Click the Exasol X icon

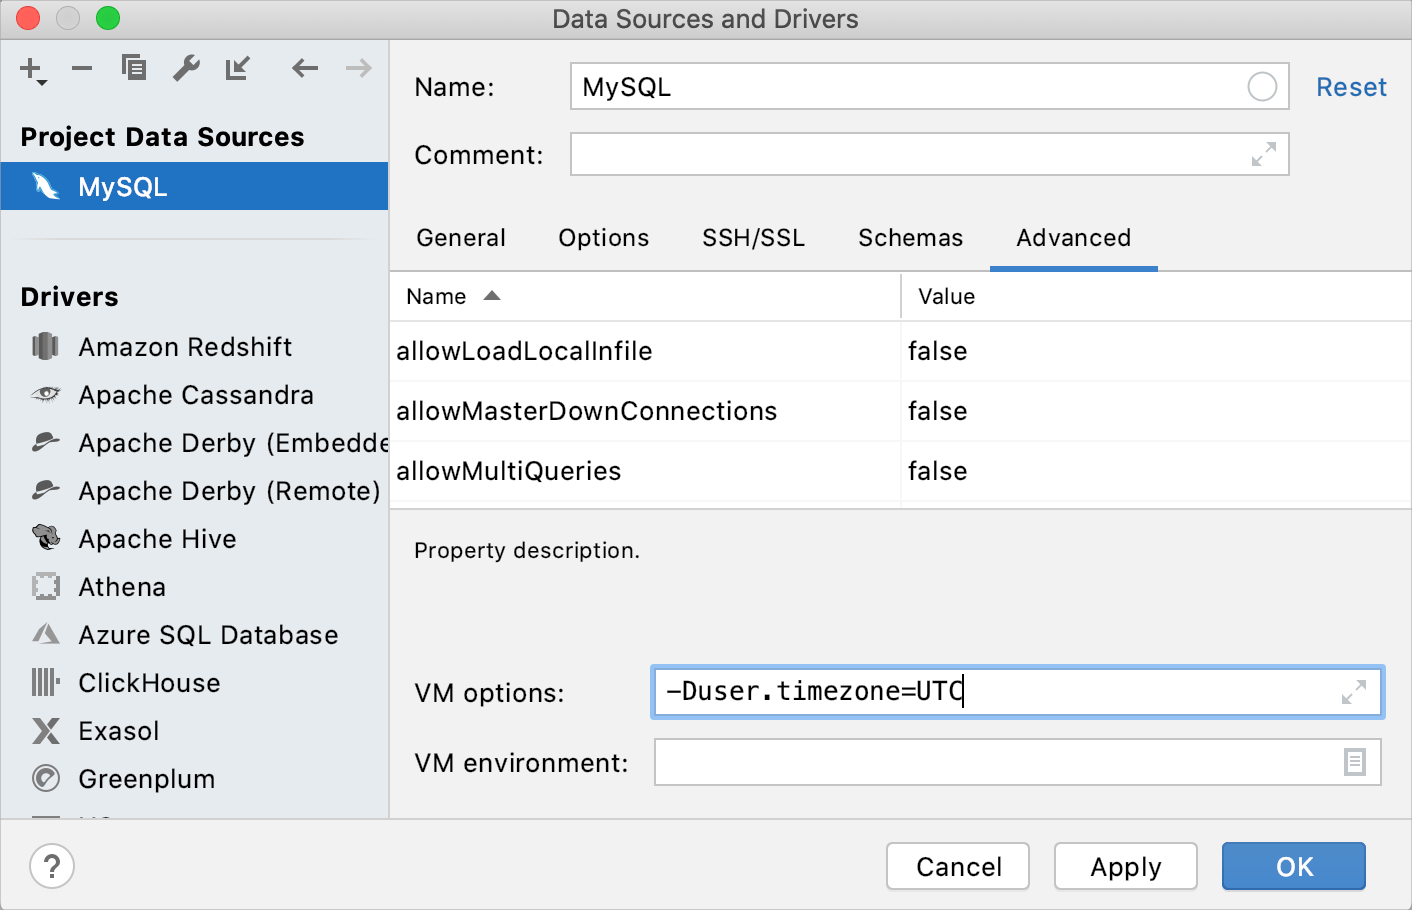[x=45, y=730]
